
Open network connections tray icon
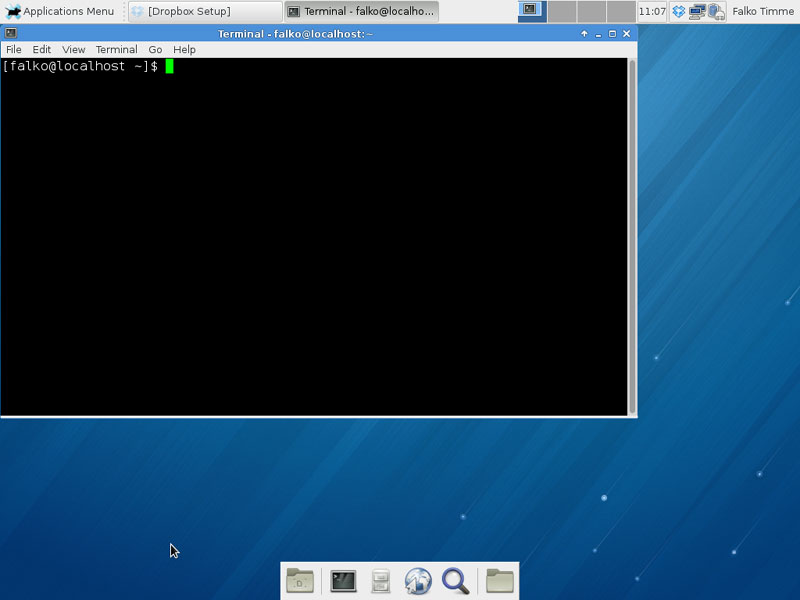tap(697, 11)
